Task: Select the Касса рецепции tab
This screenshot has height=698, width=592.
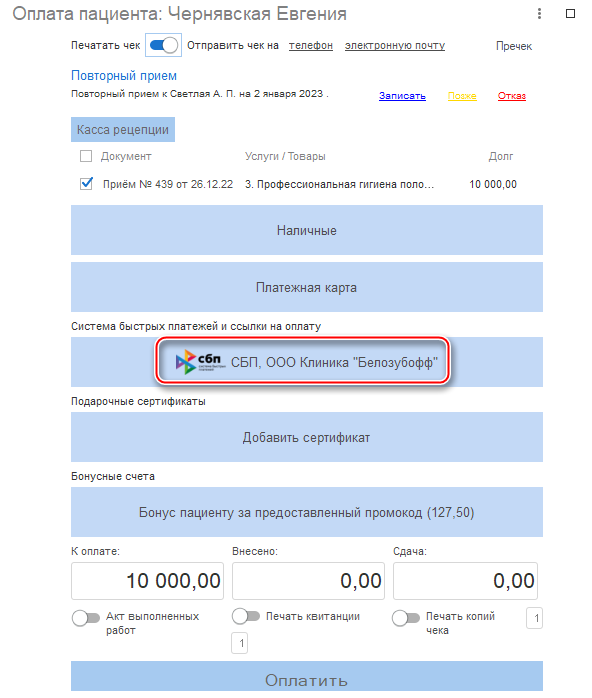Action: (123, 130)
